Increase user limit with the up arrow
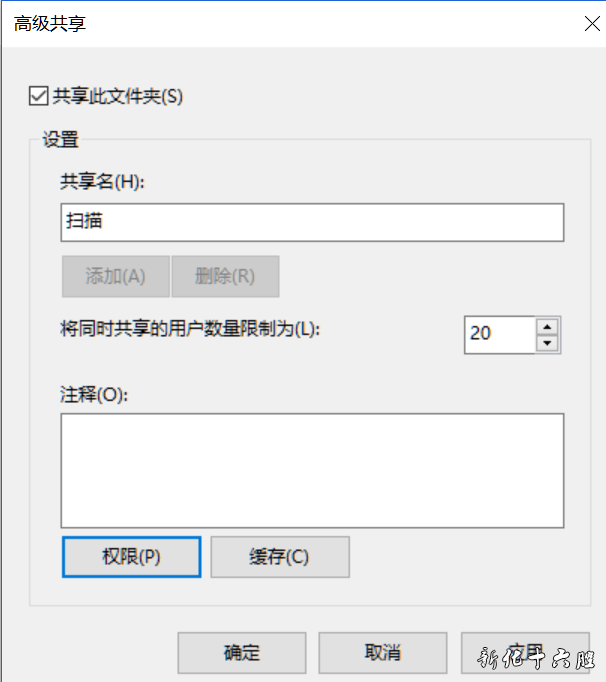606x682 pixels. pyautogui.click(x=547, y=326)
